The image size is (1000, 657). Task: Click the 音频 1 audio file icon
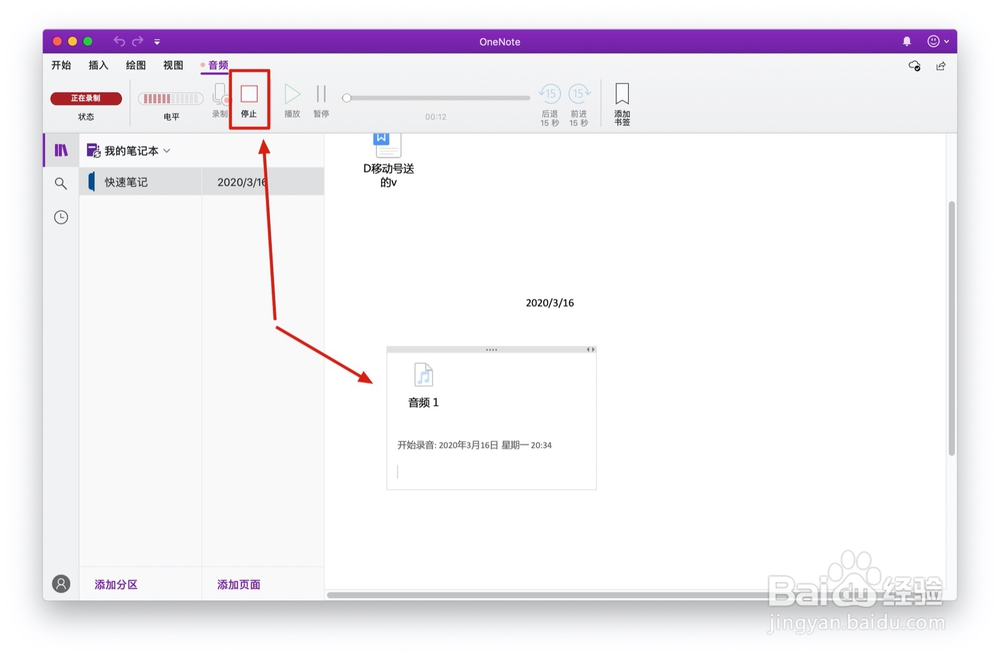click(423, 375)
